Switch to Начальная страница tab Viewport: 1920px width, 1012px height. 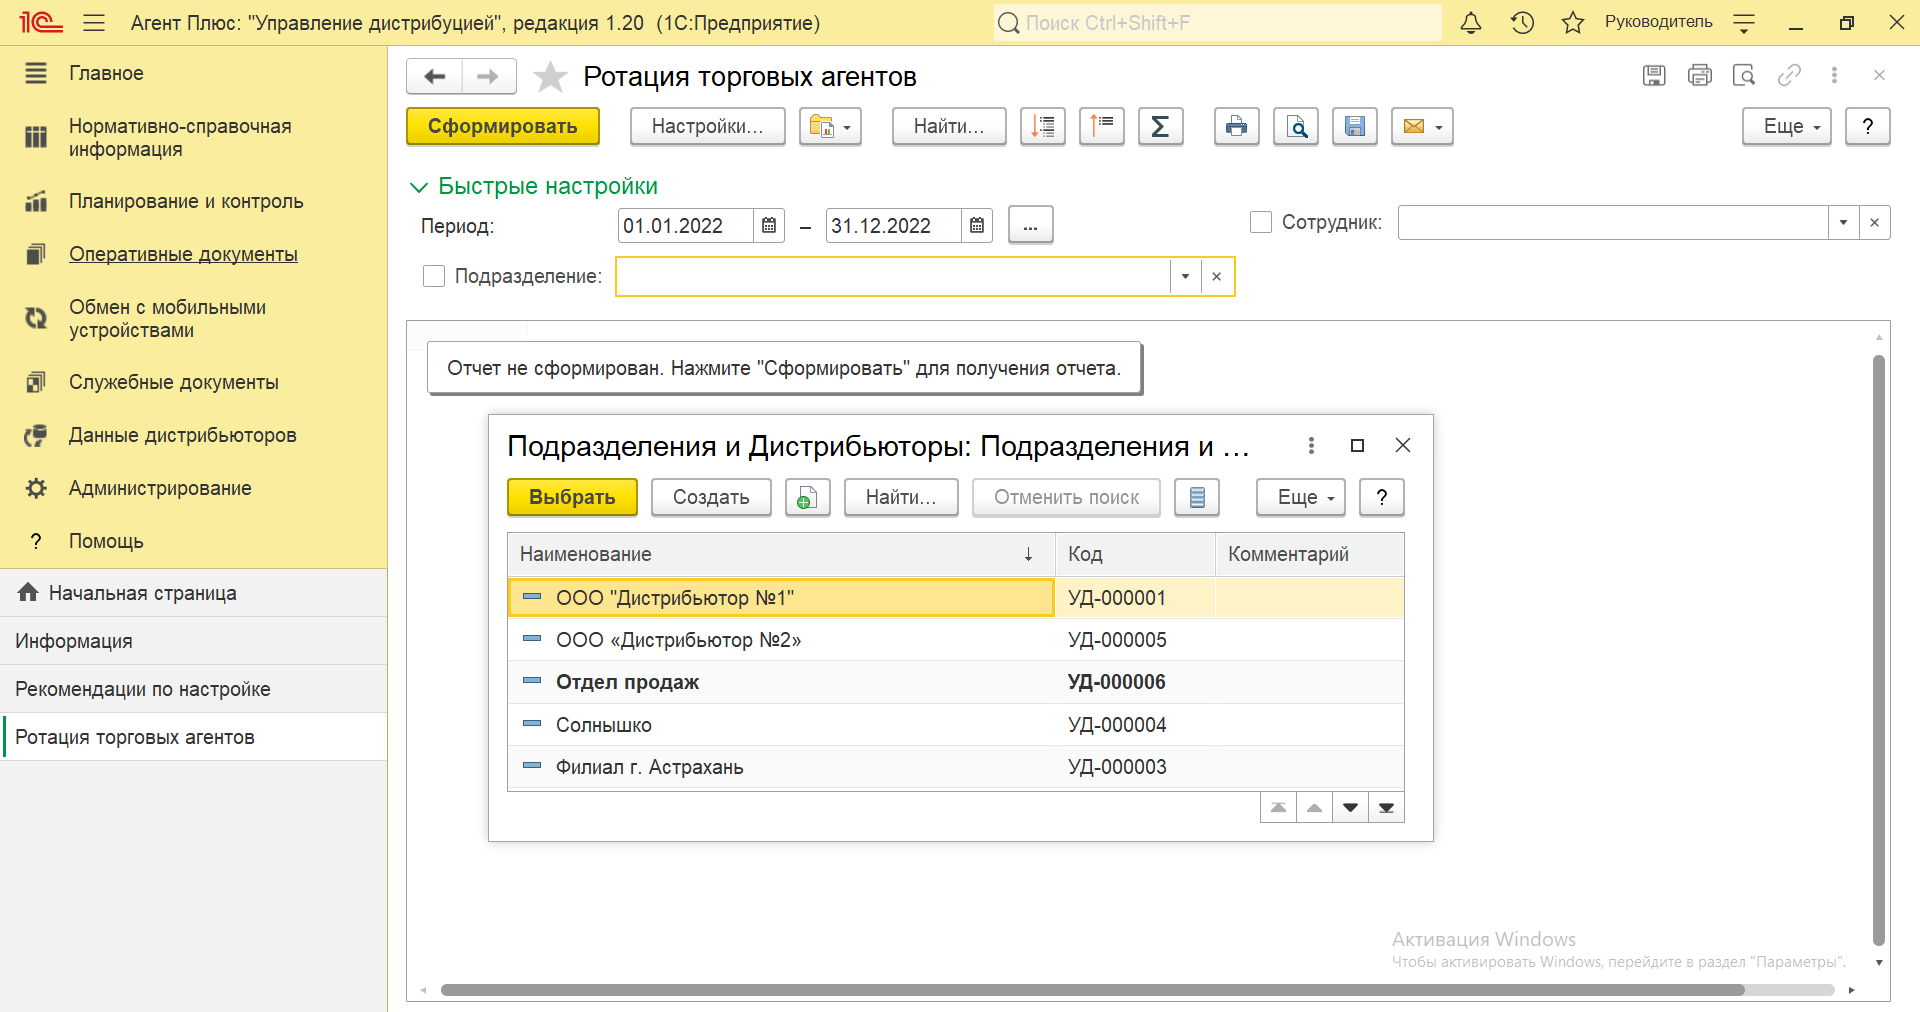(193, 593)
